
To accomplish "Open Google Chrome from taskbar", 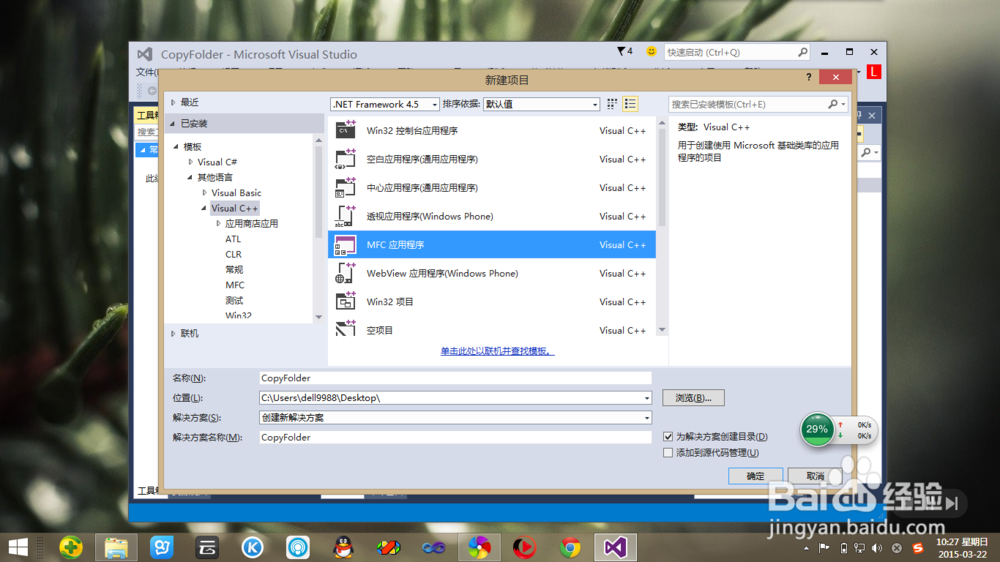I will 570,547.
